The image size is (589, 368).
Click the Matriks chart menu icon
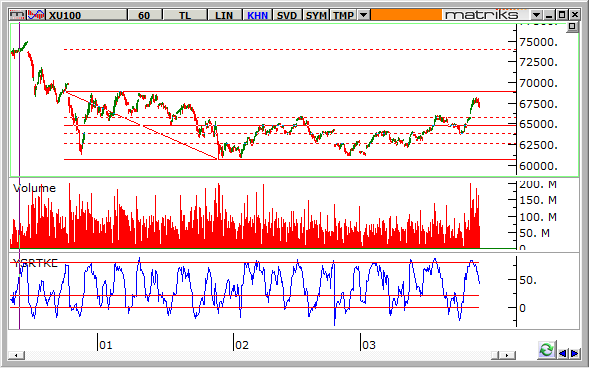coord(18,15)
